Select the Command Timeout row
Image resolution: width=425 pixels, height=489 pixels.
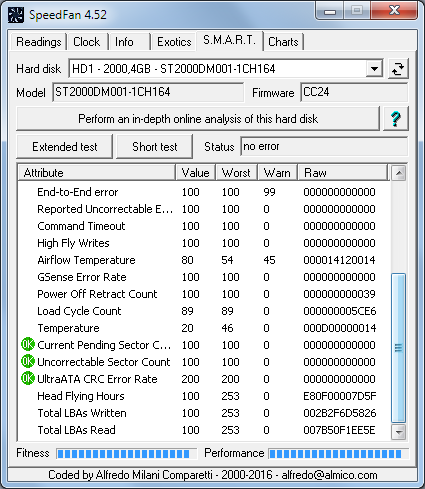[203, 226]
